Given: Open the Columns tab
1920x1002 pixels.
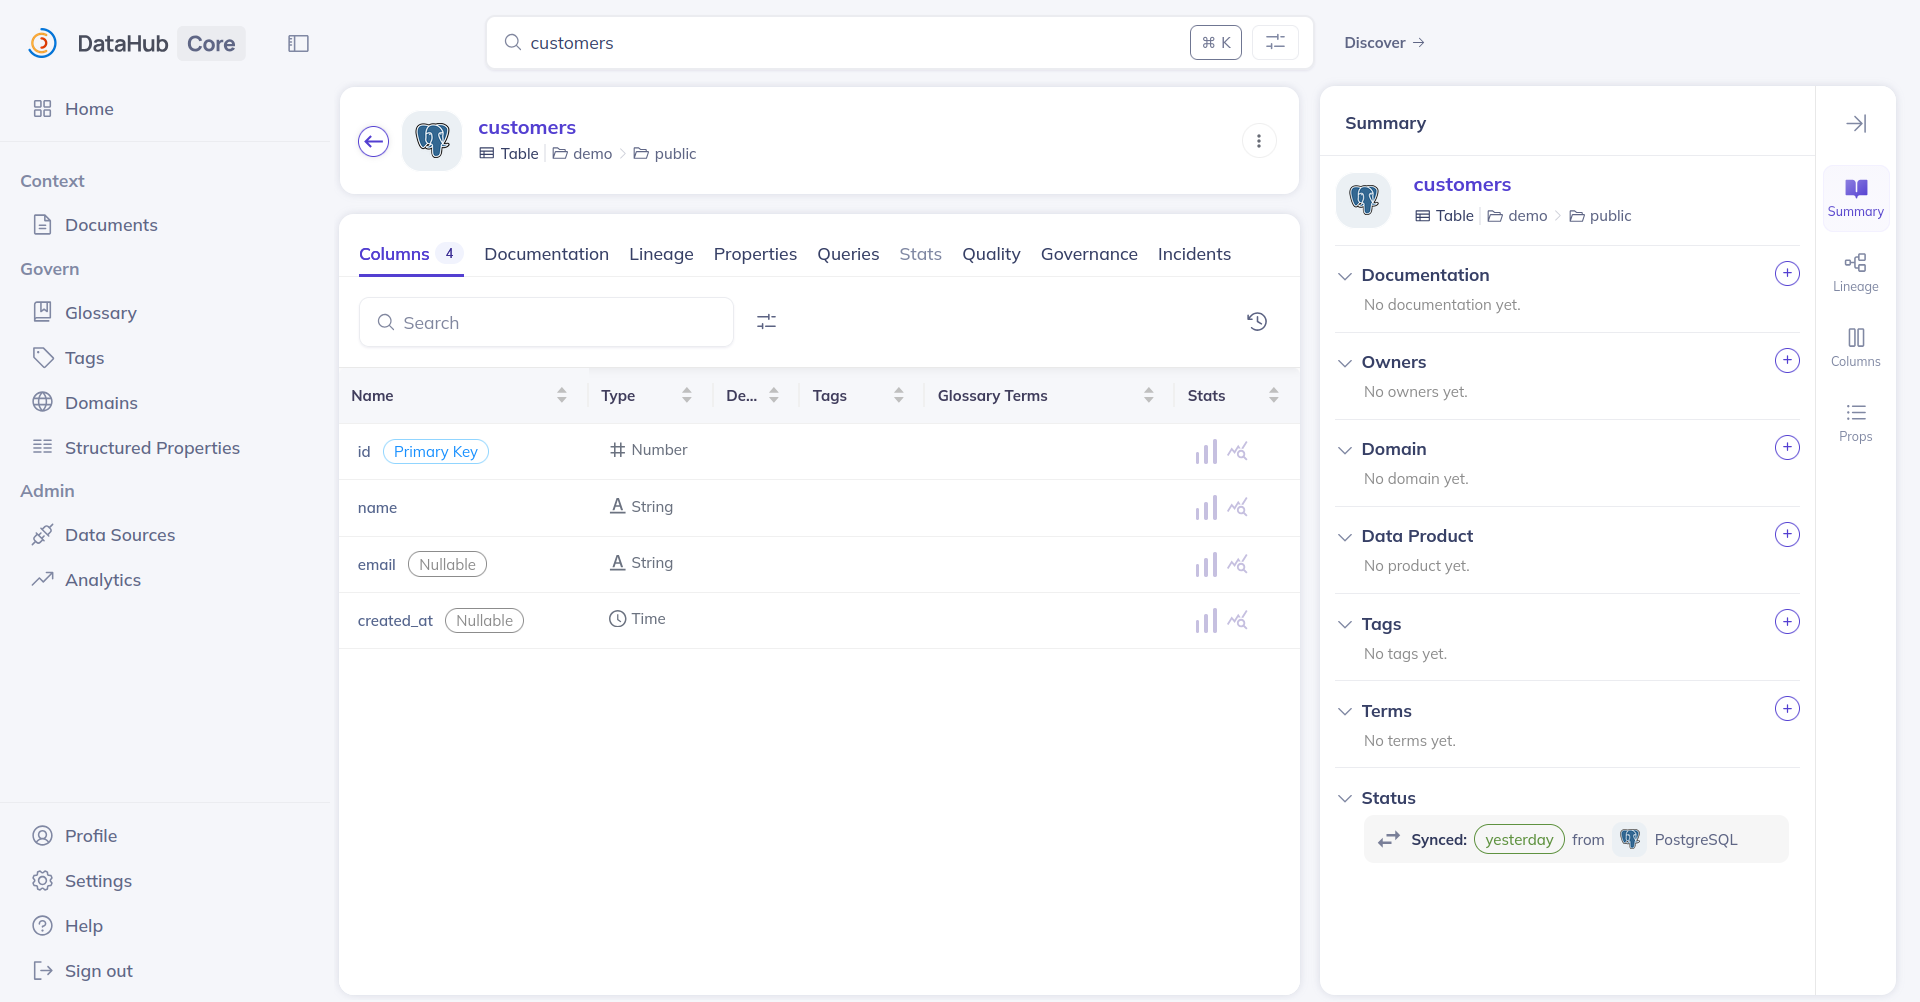Looking at the screenshot, I should [x=410, y=254].
